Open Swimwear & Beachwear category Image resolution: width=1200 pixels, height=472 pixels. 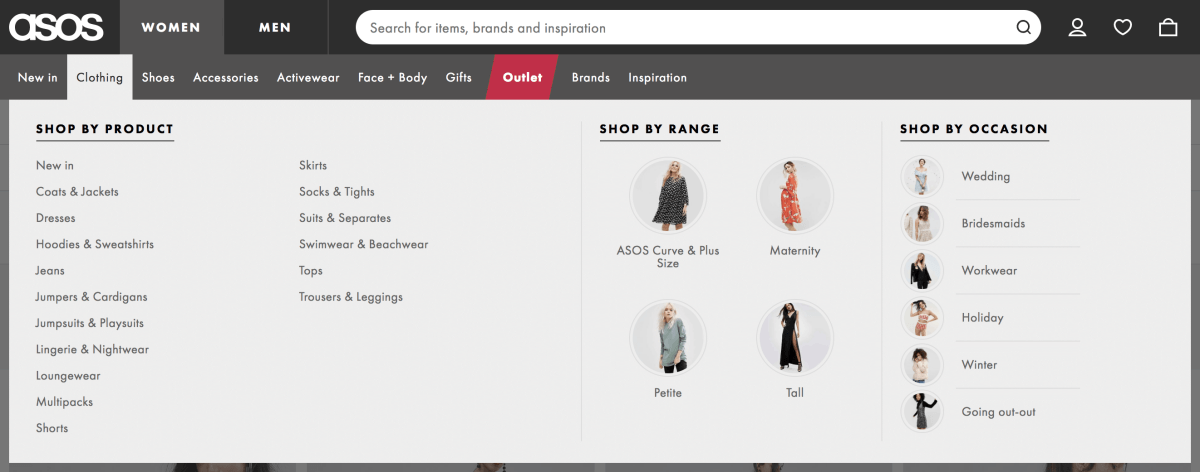pos(363,245)
